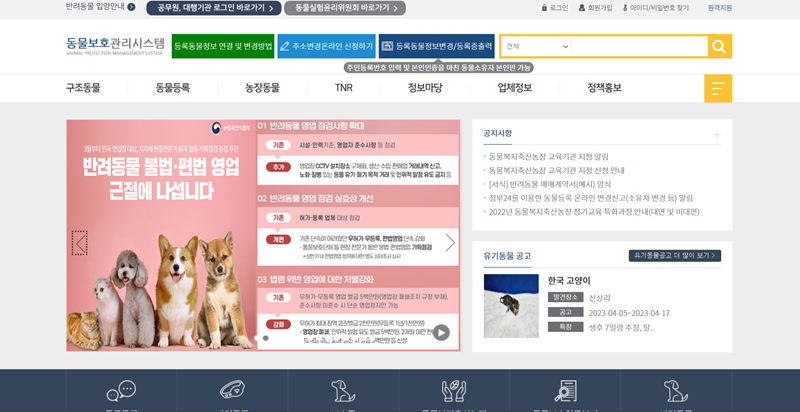Screen dimensions: 800x412
Task: Open the 구조동물 menu
Action: click(x=83, y=88)
